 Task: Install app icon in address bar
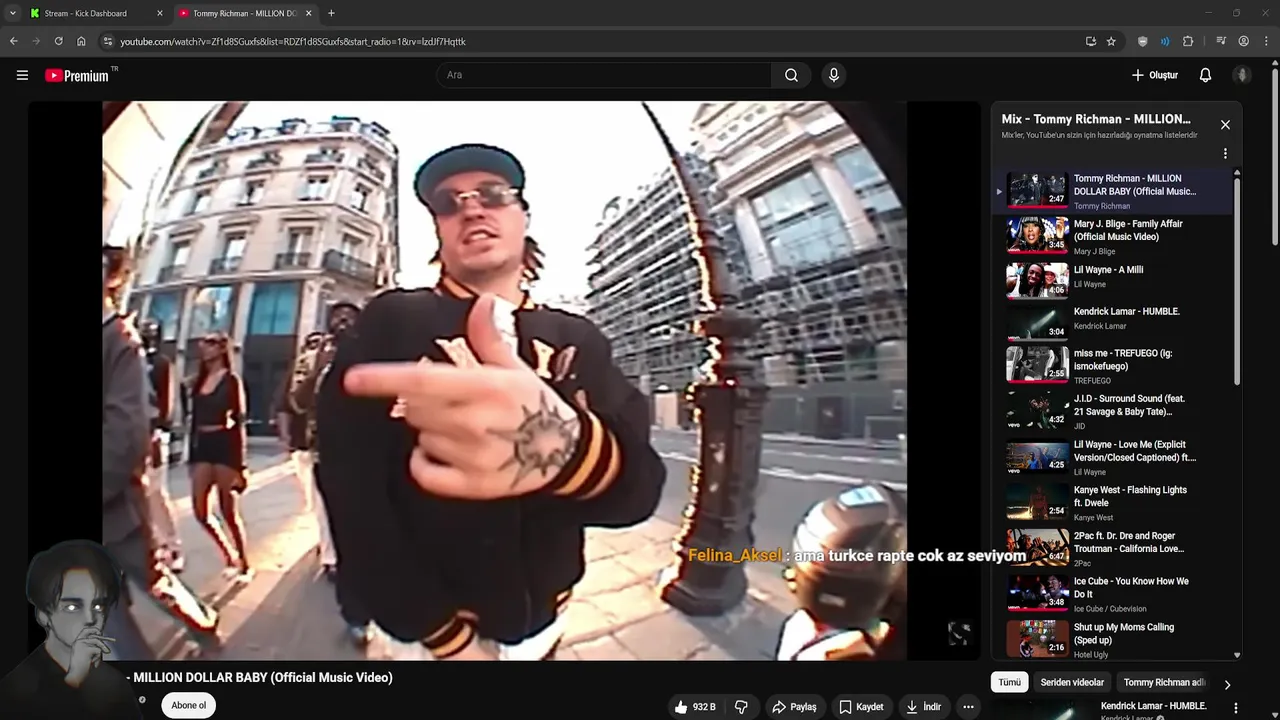[x=1090, y=41]
